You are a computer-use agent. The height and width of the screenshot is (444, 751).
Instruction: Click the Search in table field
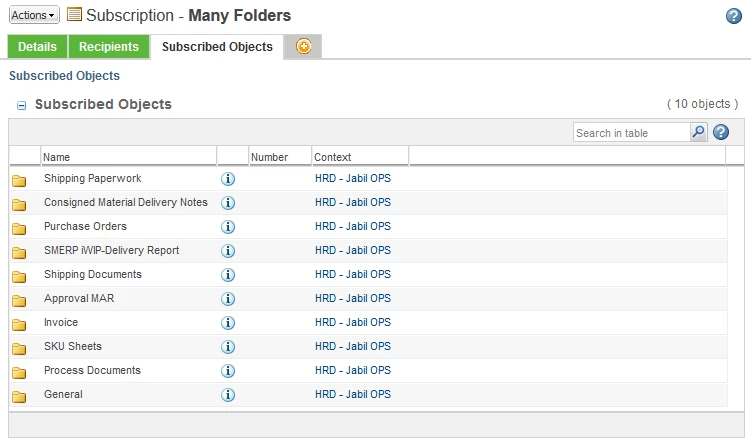pyautogui.click(x=631, y=133)
